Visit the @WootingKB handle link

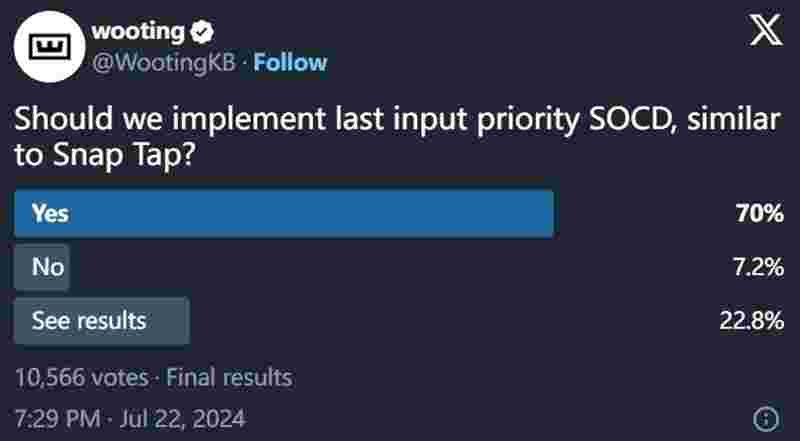coord(164,63)
